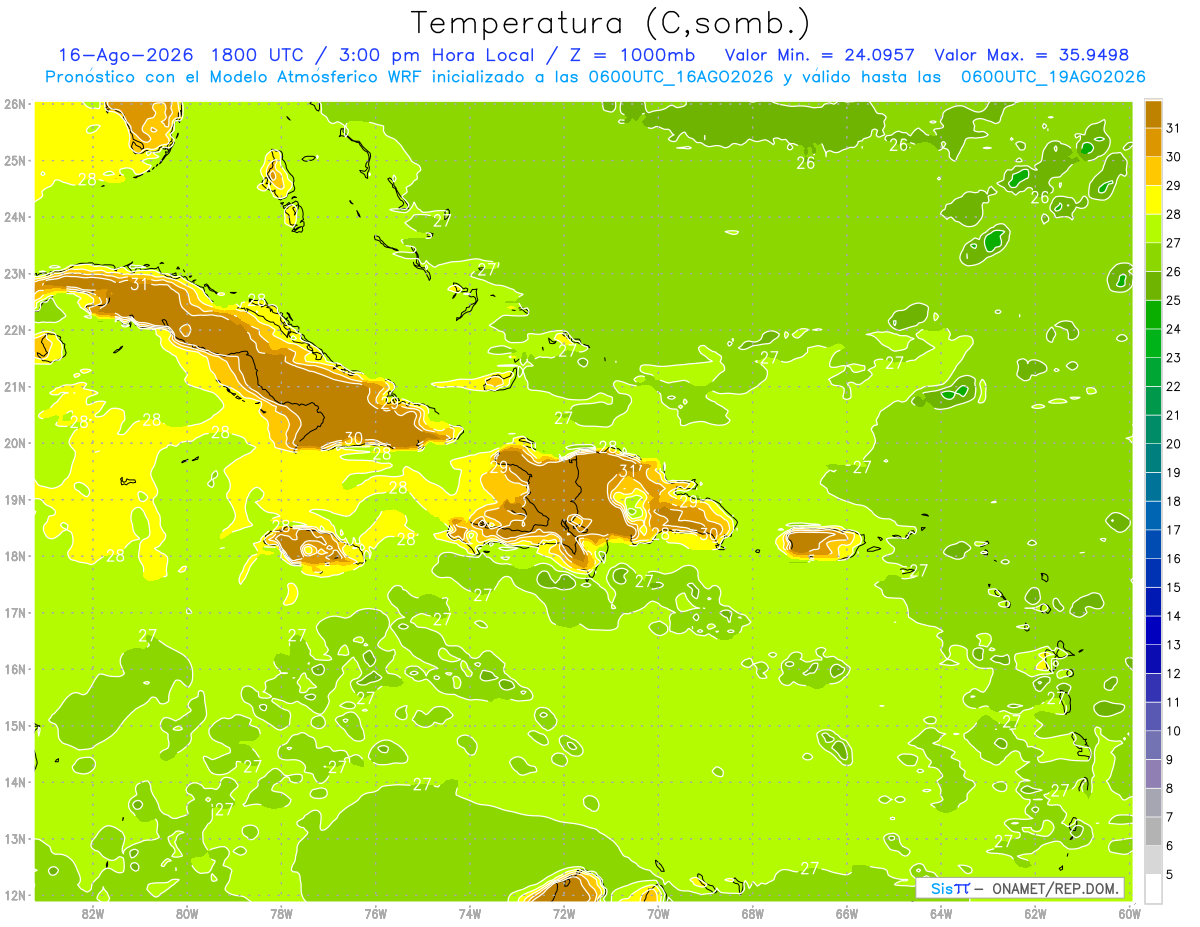Screen dimensions: 1200x927
Task: Click the yellow swatch between 28 and 29
Action: [1154, 200]
